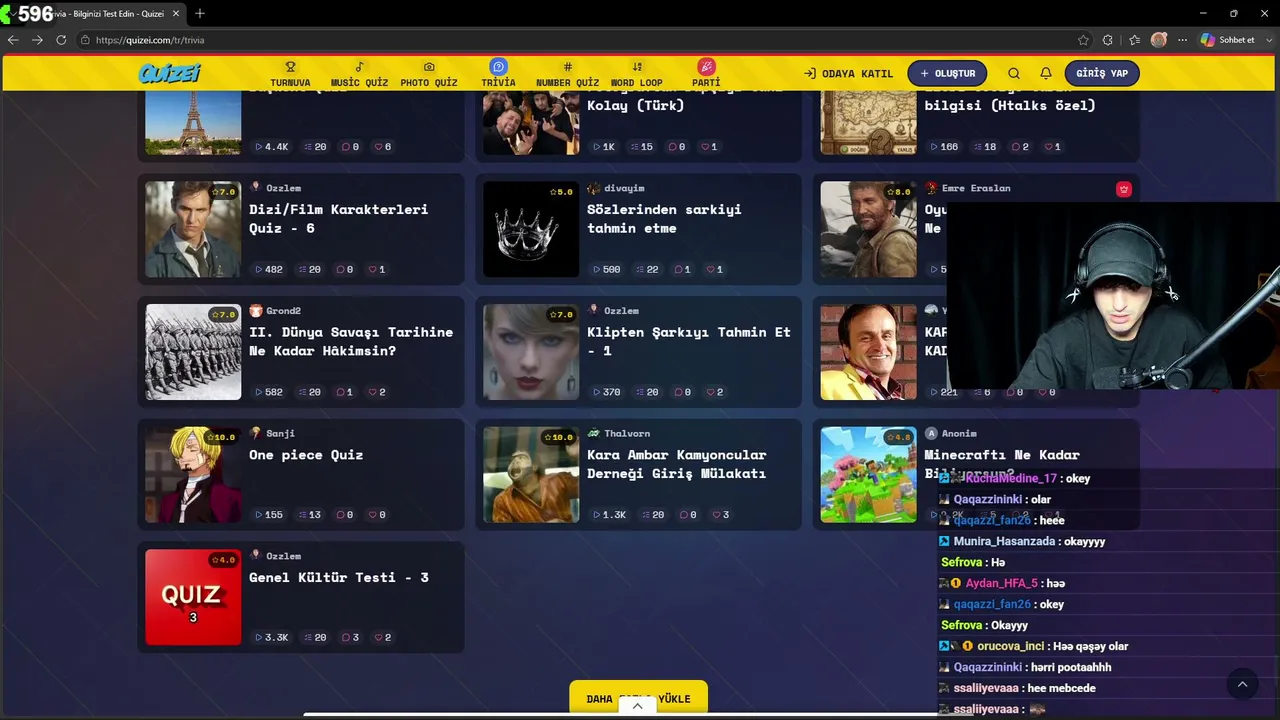Viewport: 1280px width, 720px height.
Task: Open Sözlerinden sarkiyi tahmin etme quiz
Action: click(x=664, y=218)
